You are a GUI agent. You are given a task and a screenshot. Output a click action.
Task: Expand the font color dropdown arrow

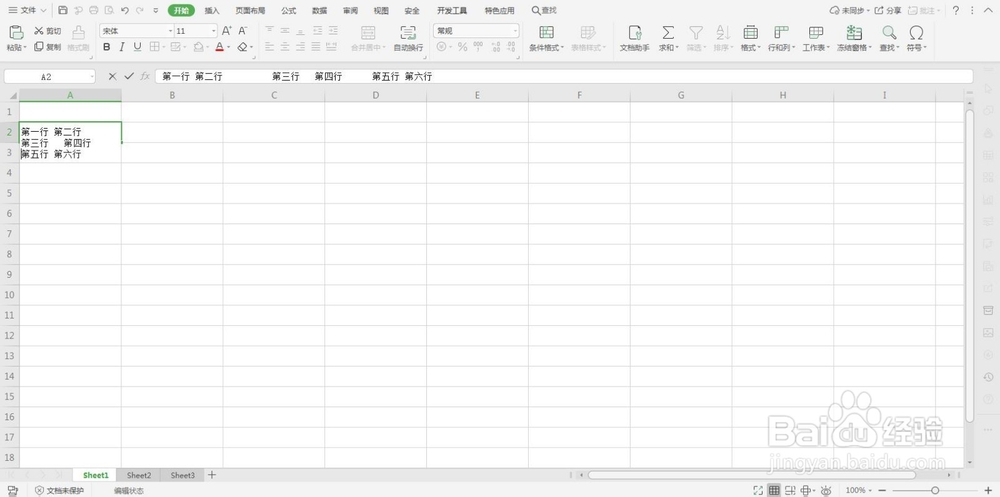pyautogui.click(x=228, y=47)
